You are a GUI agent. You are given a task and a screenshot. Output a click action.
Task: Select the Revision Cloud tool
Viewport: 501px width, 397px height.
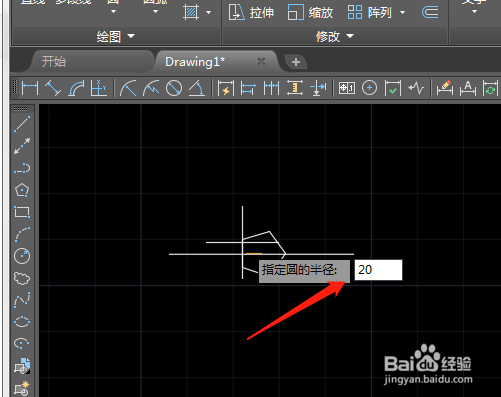click(x=22, y=278)
